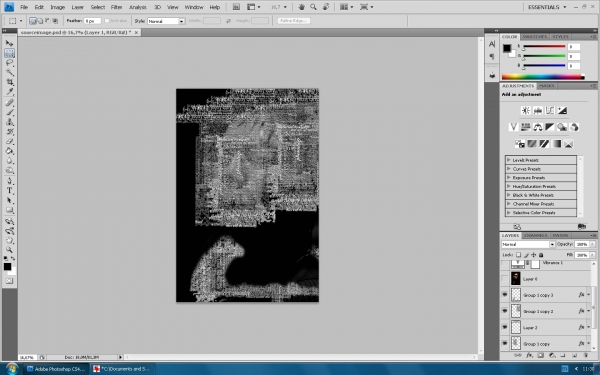Click the Feather input field
This screenshot has width=600, height=375.
tap(92, 21)
